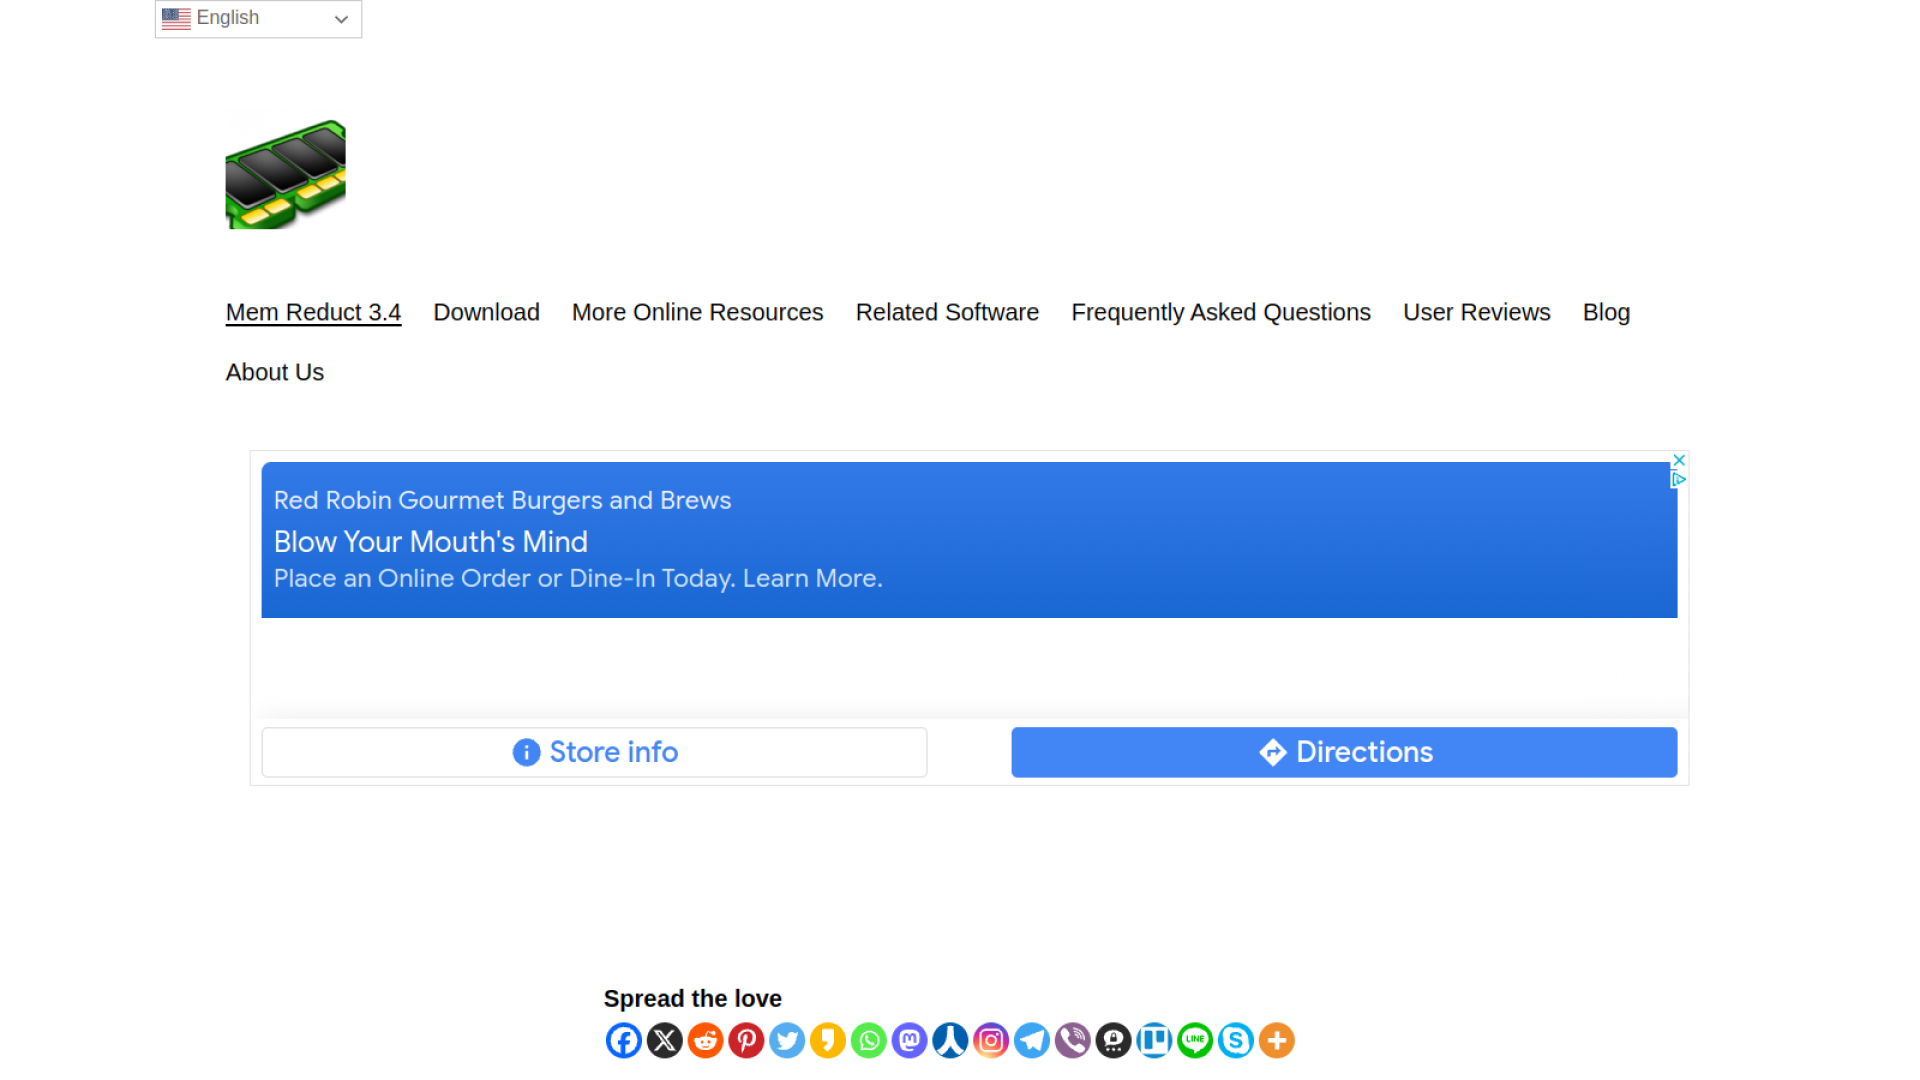The height and width of the screenshot is (1080, 1920).
Task: Close the ad with X icon
Action: (x=1679, y=460)
